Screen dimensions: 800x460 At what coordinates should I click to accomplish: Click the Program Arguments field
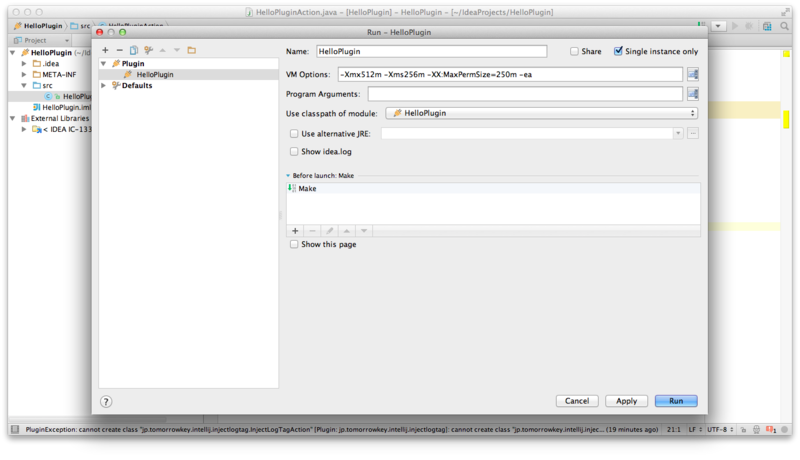[525, 94]
